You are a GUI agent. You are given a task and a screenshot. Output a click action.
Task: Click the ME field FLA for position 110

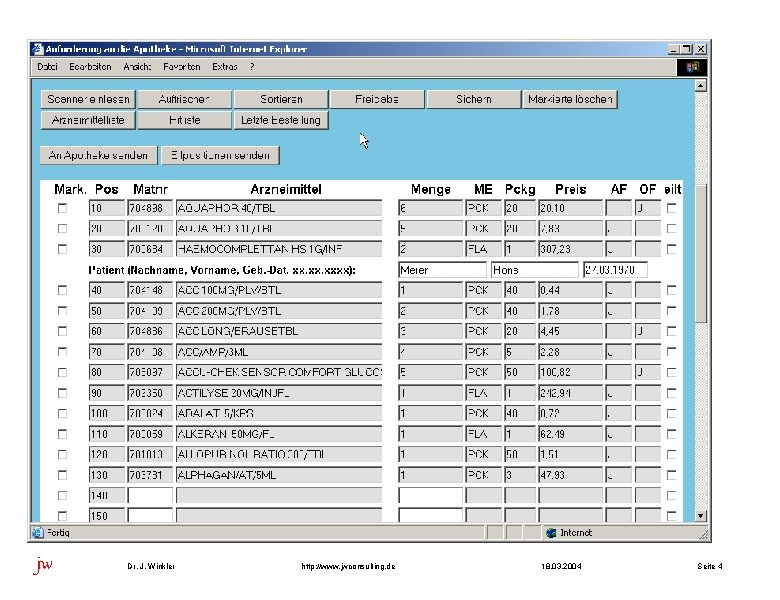pyautogui.click(x=484, y=434)
